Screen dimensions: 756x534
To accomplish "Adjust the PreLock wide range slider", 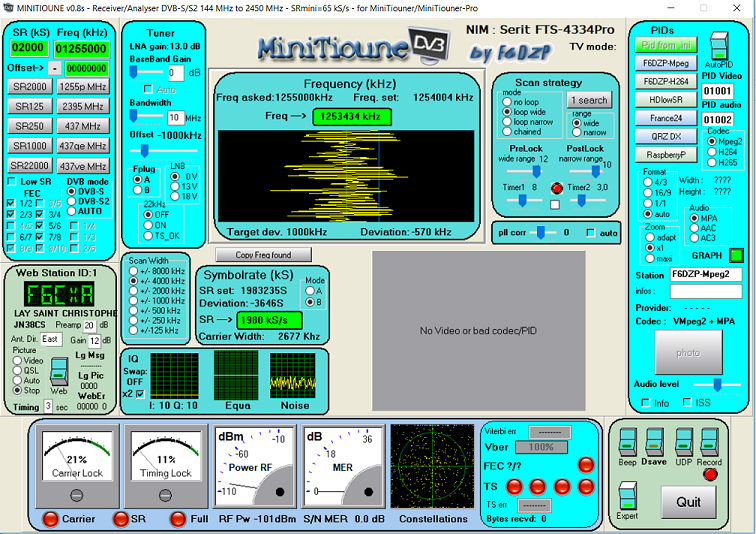I will 536,171.
